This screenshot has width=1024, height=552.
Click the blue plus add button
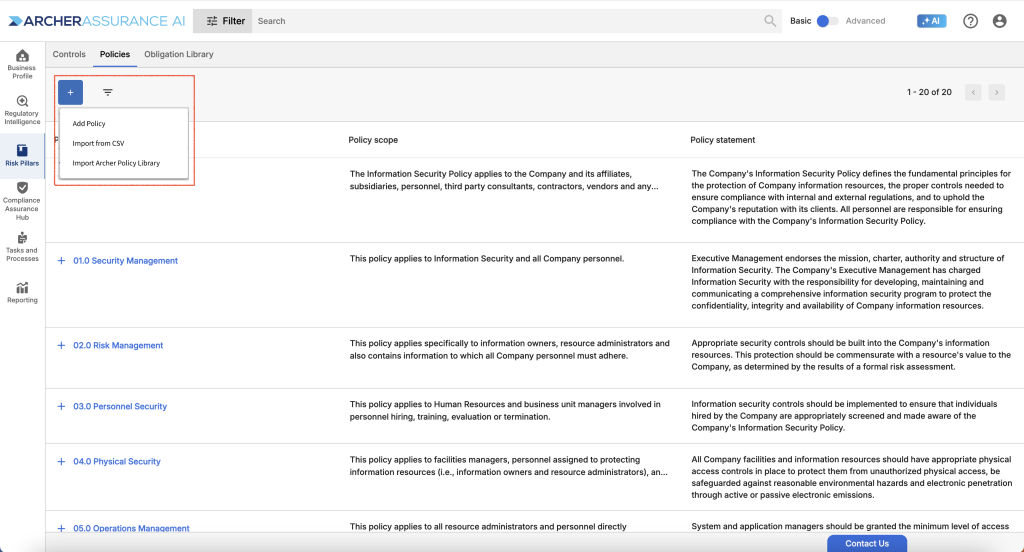[71, 92]
